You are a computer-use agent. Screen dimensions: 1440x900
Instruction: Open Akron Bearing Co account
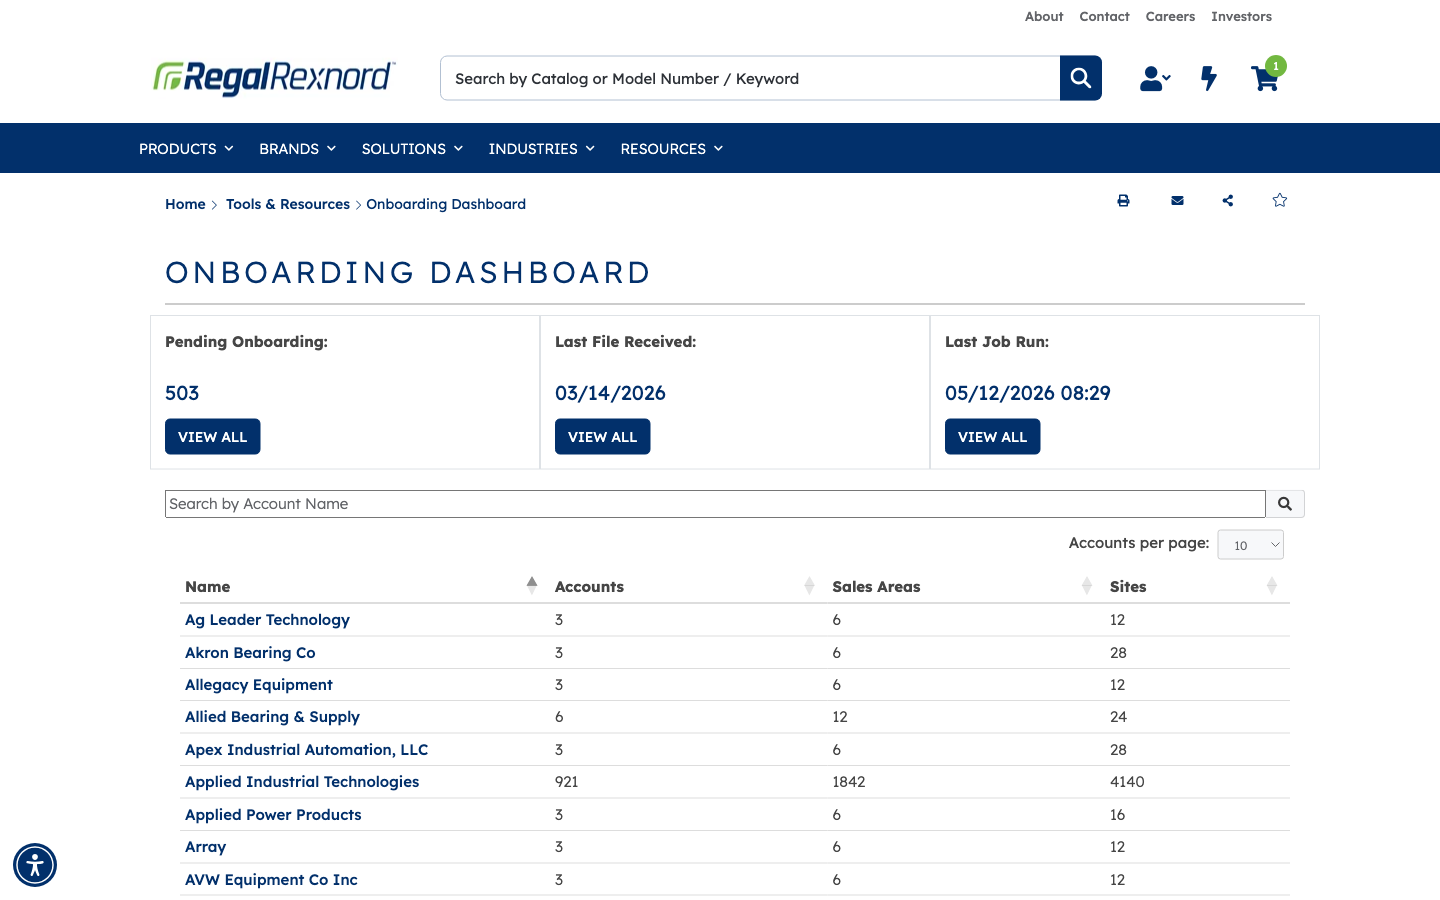tap(250, 653)
